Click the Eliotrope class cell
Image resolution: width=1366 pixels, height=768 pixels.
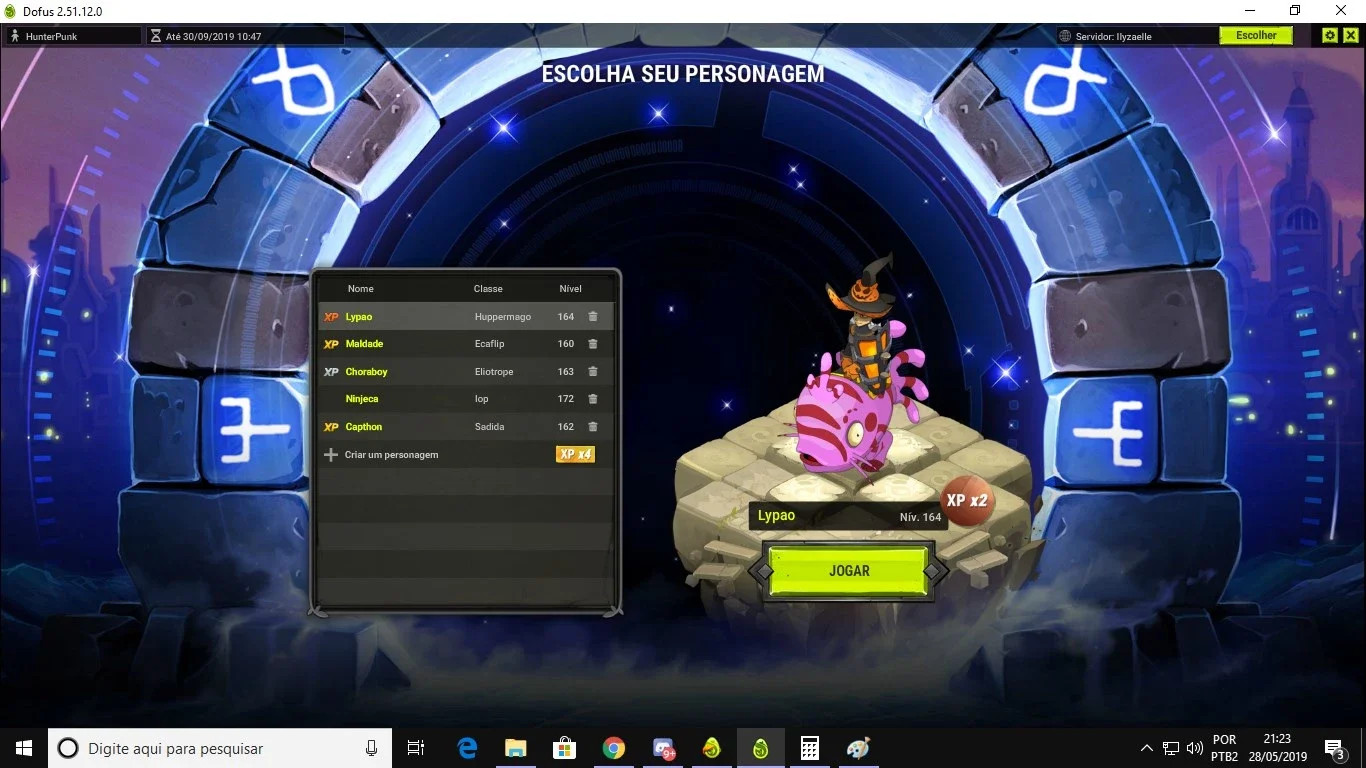point(494,372)
